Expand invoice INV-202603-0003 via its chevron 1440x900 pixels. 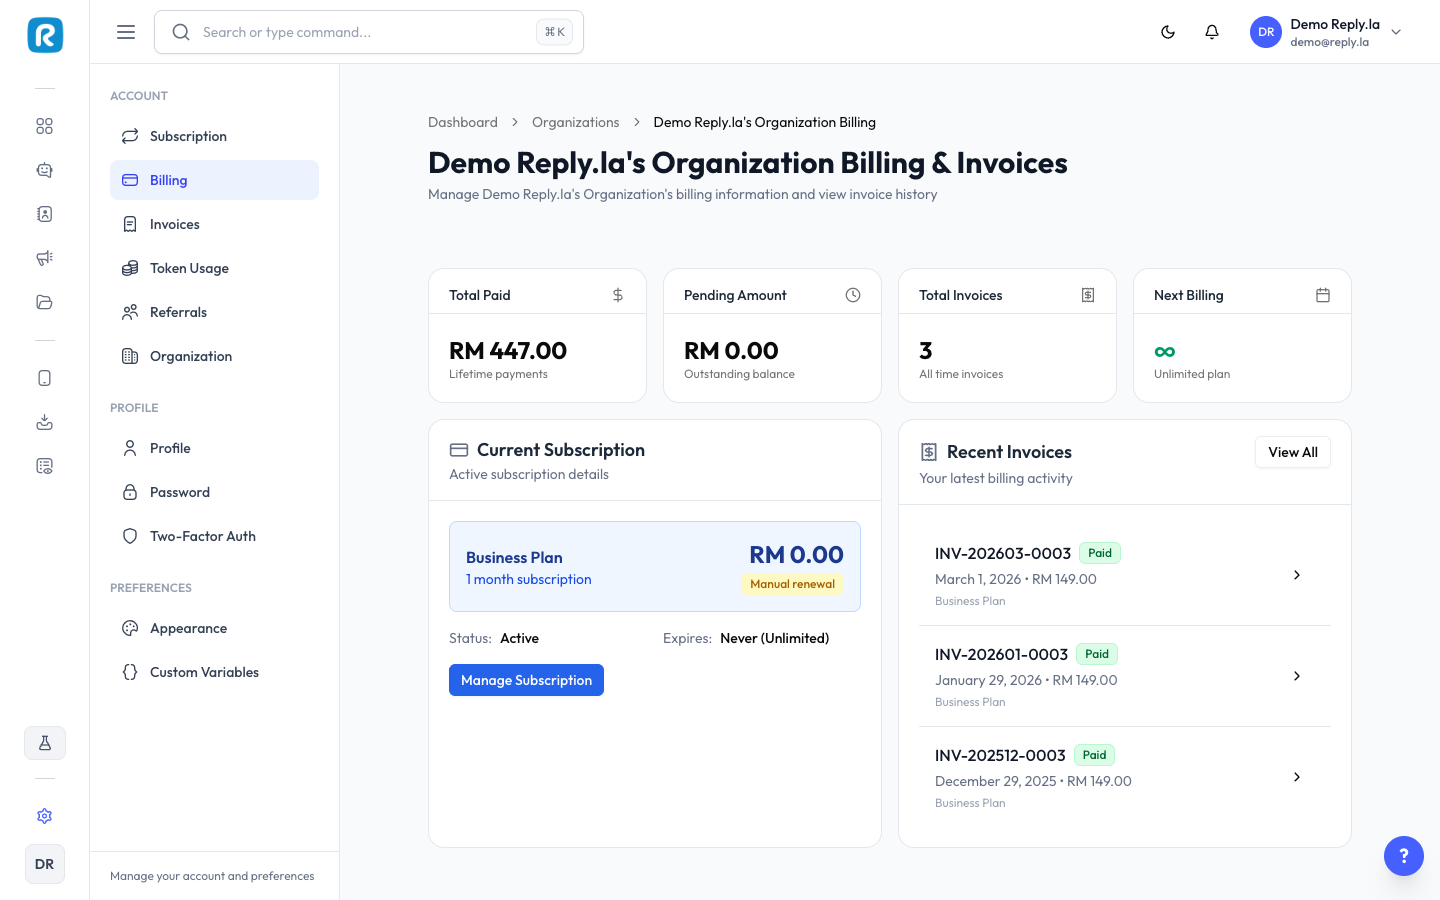(1297, 575)
